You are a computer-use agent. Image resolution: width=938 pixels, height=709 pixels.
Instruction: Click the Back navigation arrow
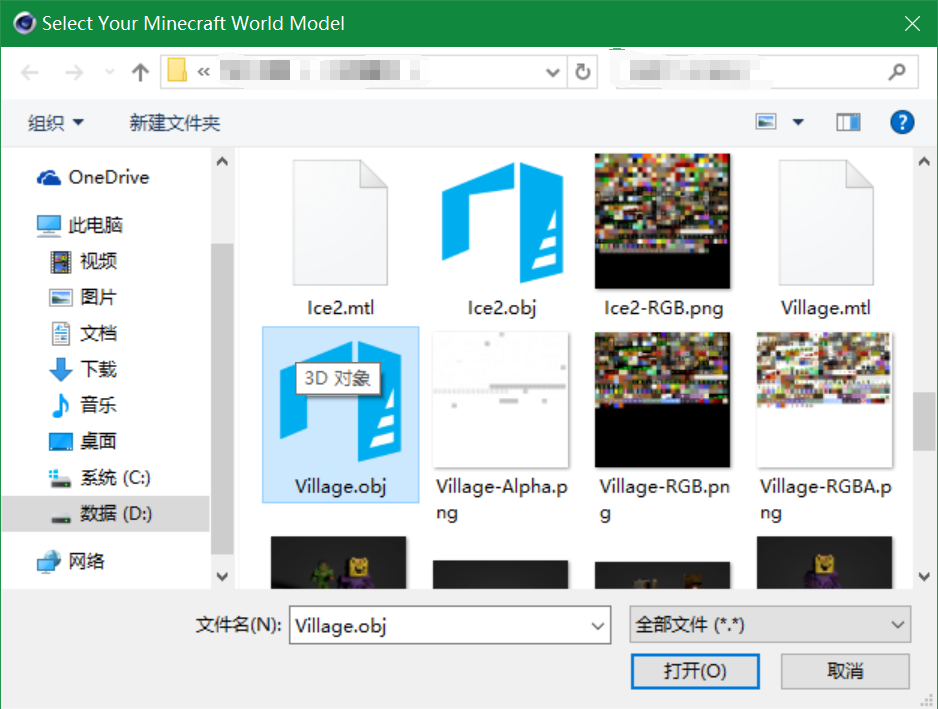(x=29, y=73)
